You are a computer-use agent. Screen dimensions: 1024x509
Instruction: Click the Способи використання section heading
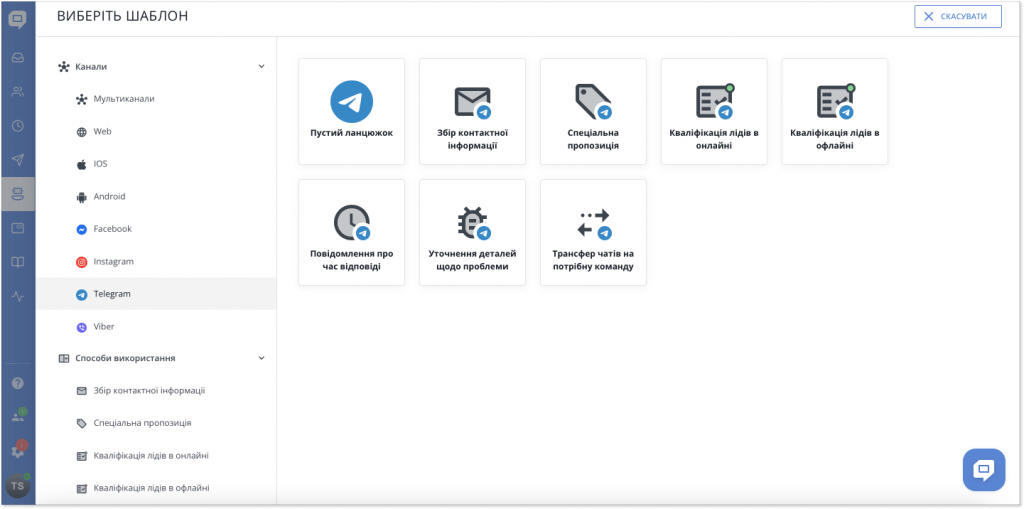tap(125, 358)
